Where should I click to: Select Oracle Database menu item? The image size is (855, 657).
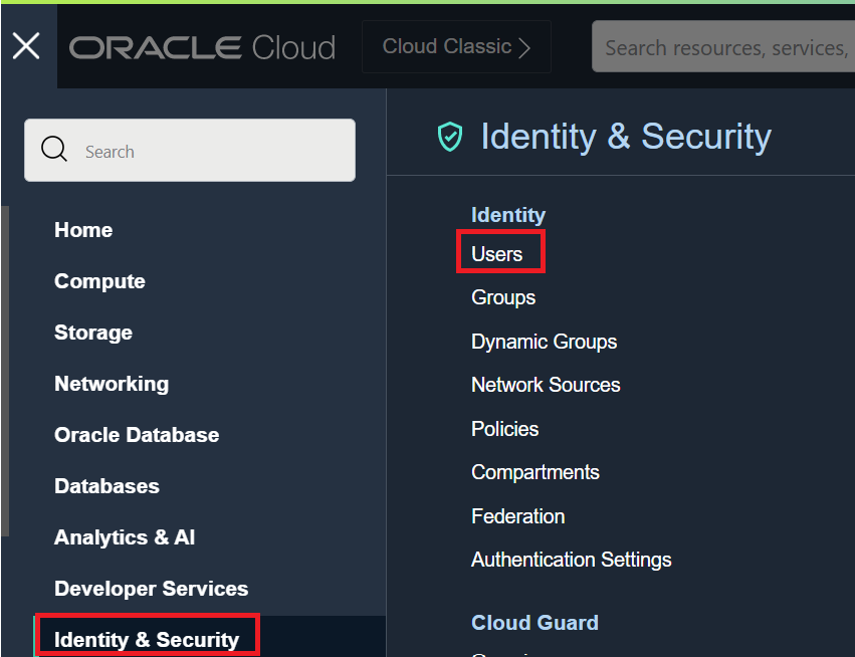tap(136, 435)
